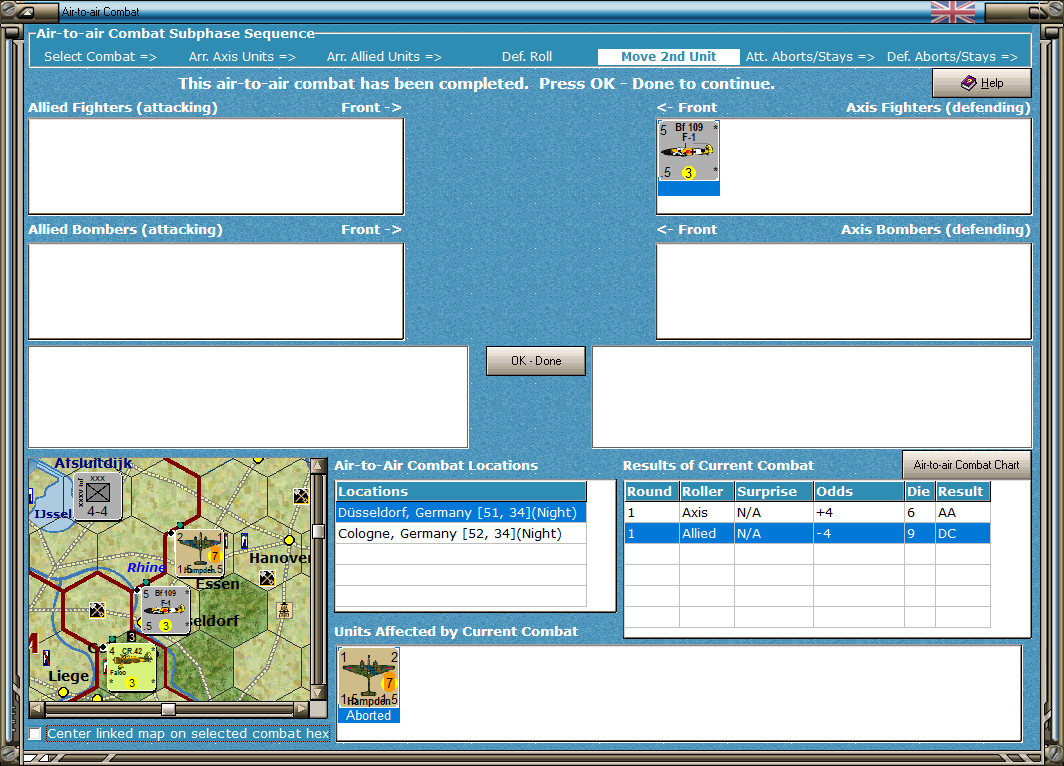Image resolution: width=1064 pixels, height=766 pixels.
Task: Click the Die column header
Action: coord(919,491)
